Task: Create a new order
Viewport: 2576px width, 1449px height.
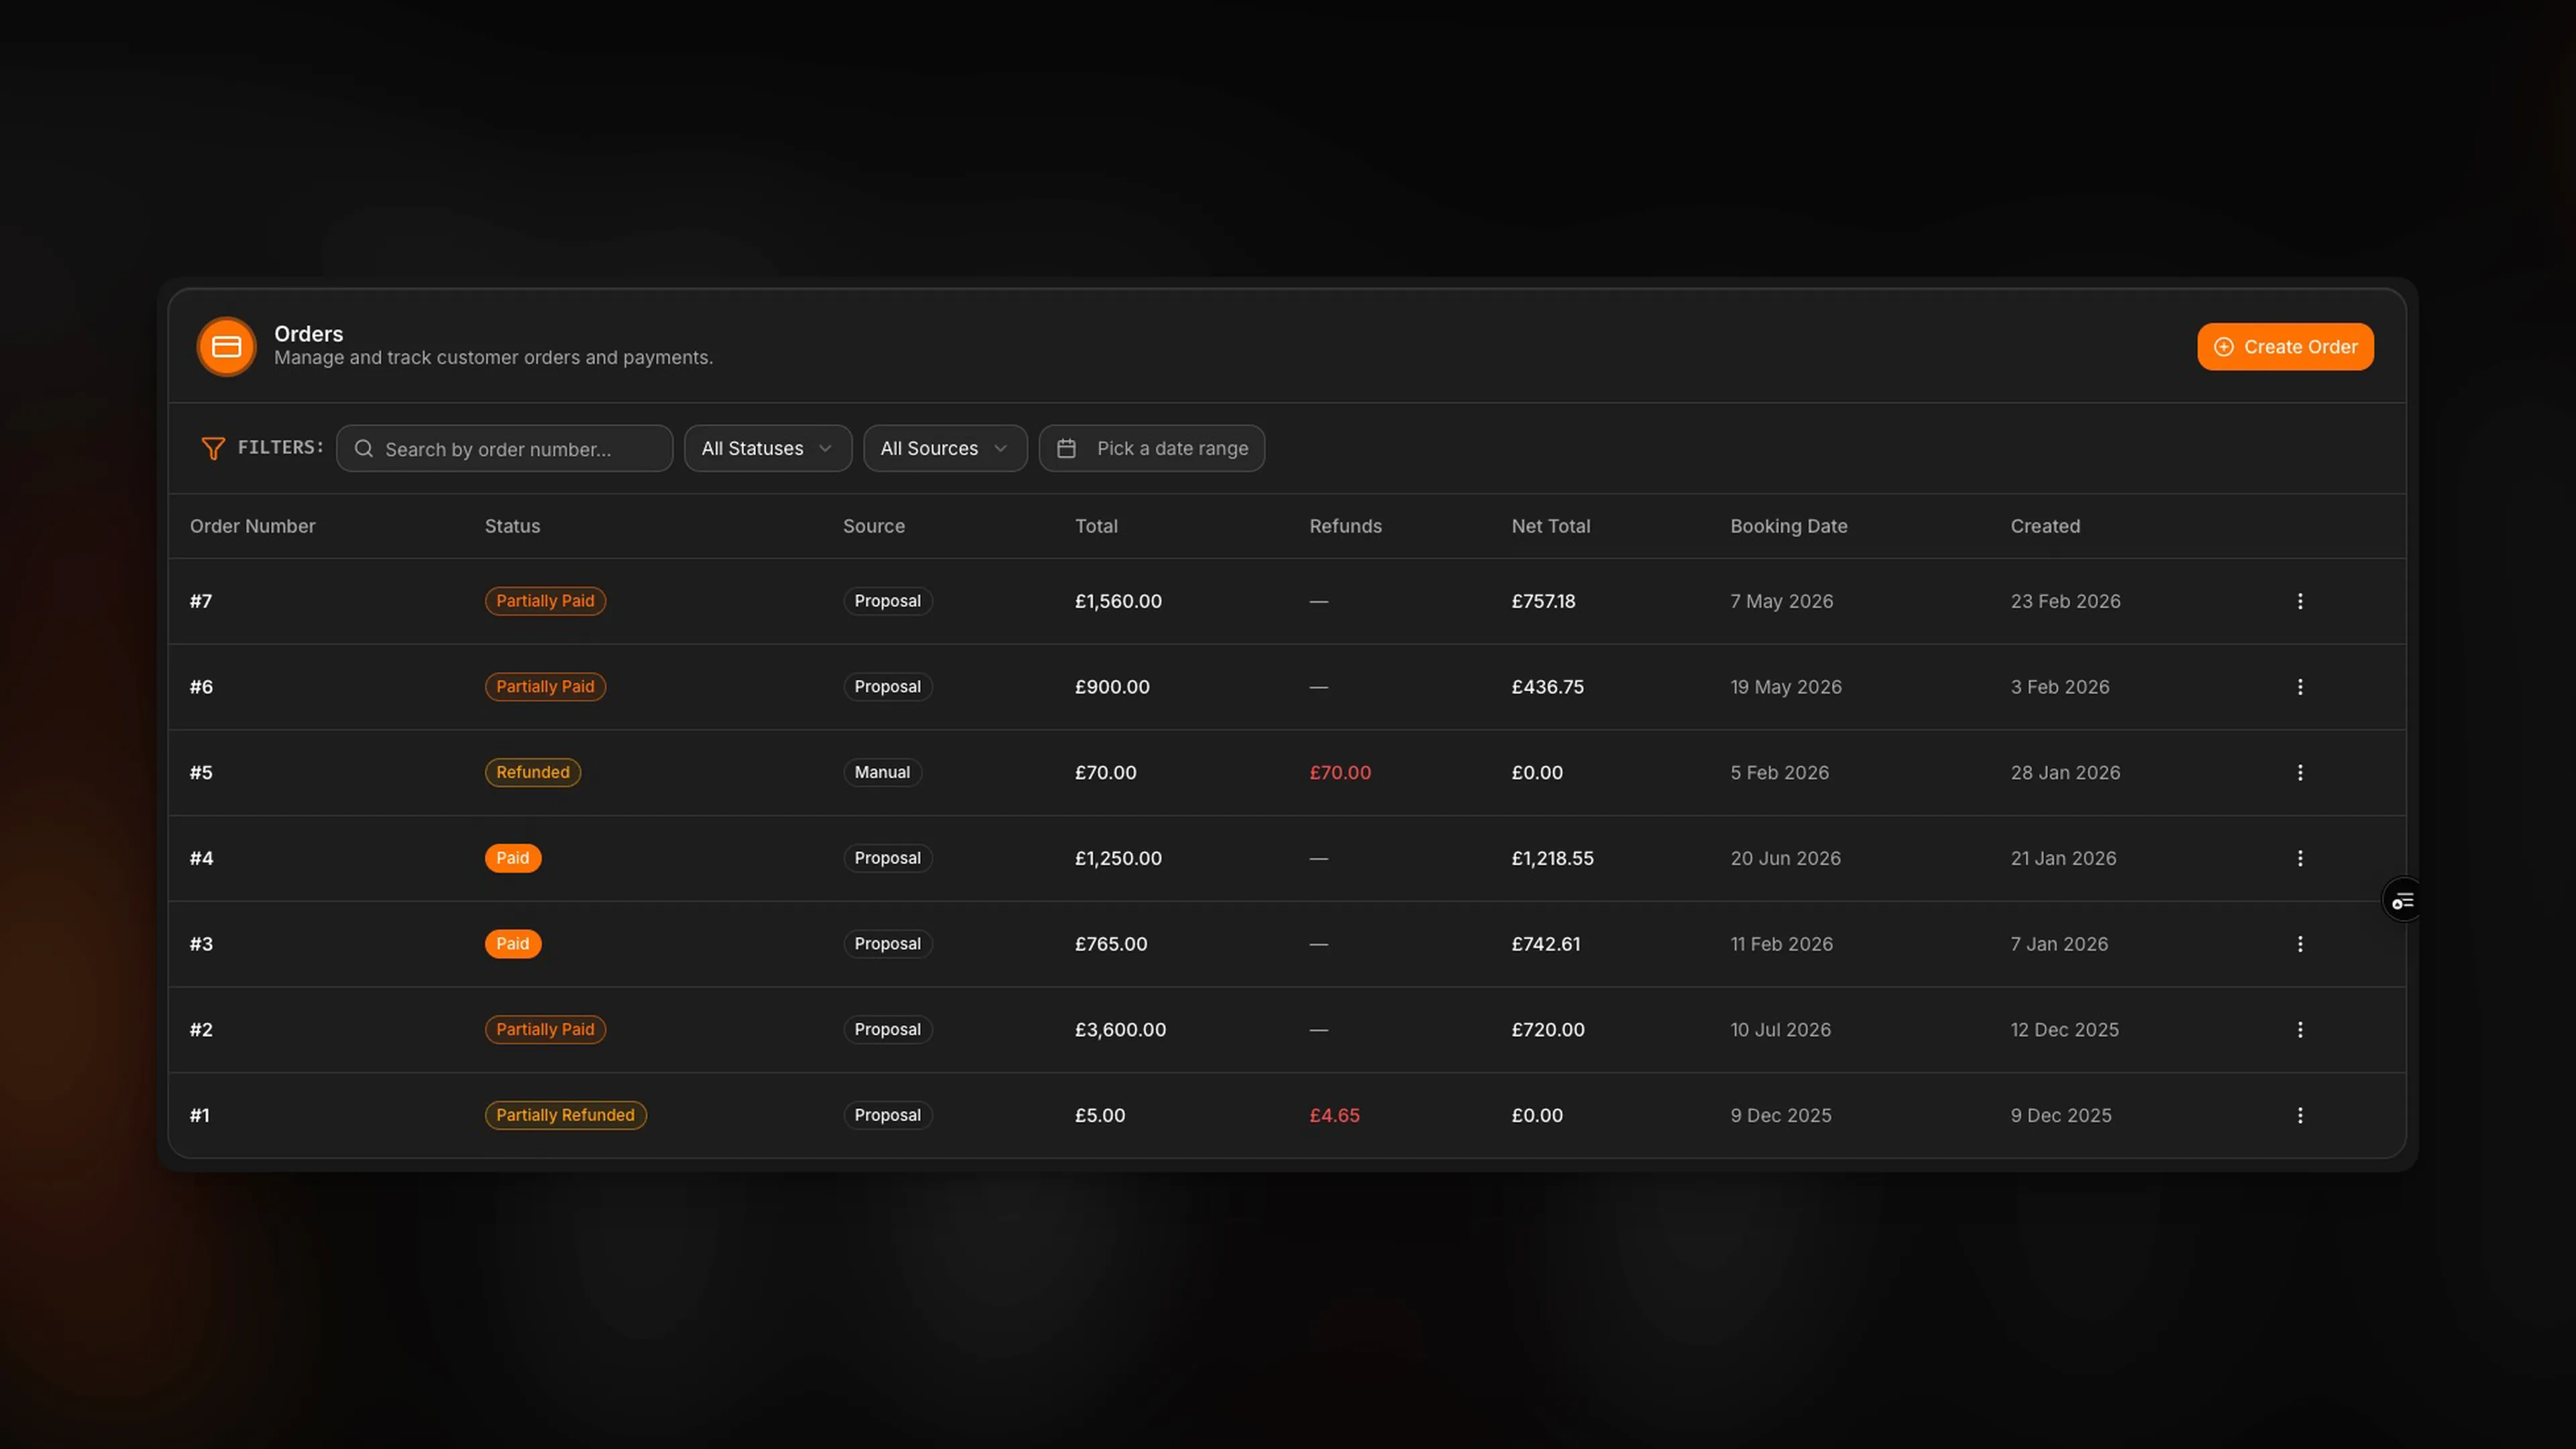Action: 2284,346
